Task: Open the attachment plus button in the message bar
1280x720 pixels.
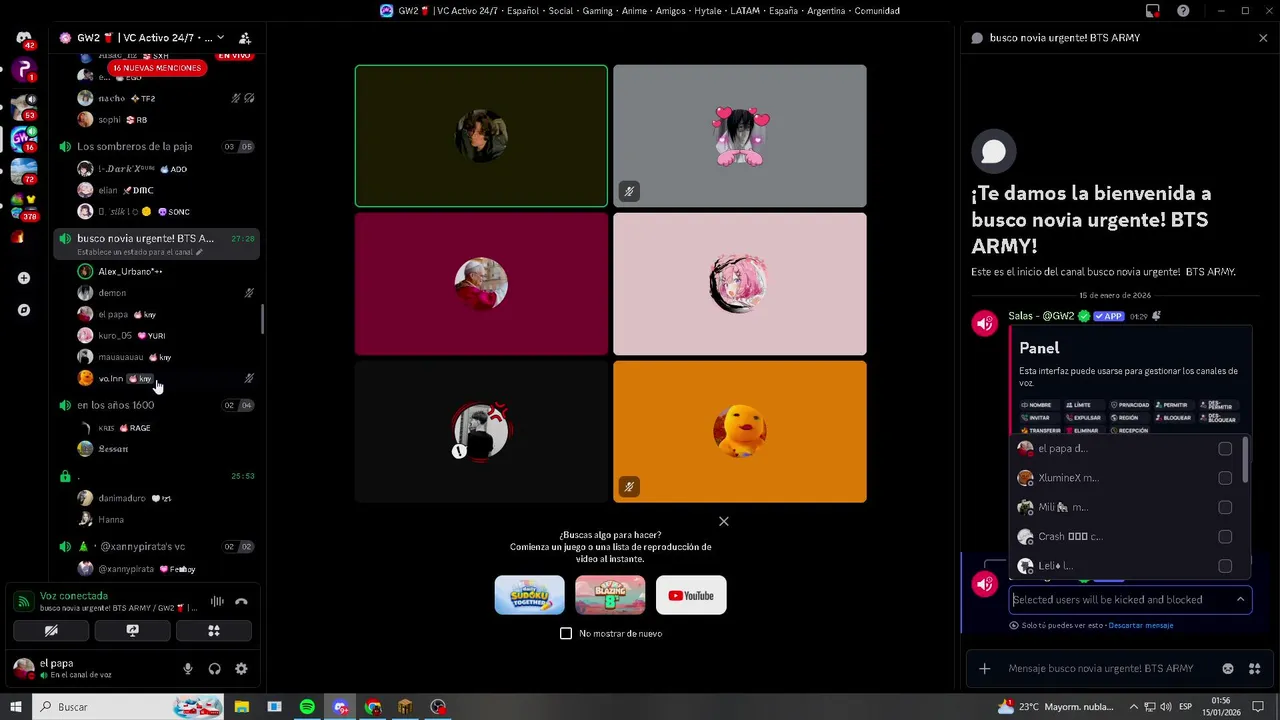Action: coord(984,668)
